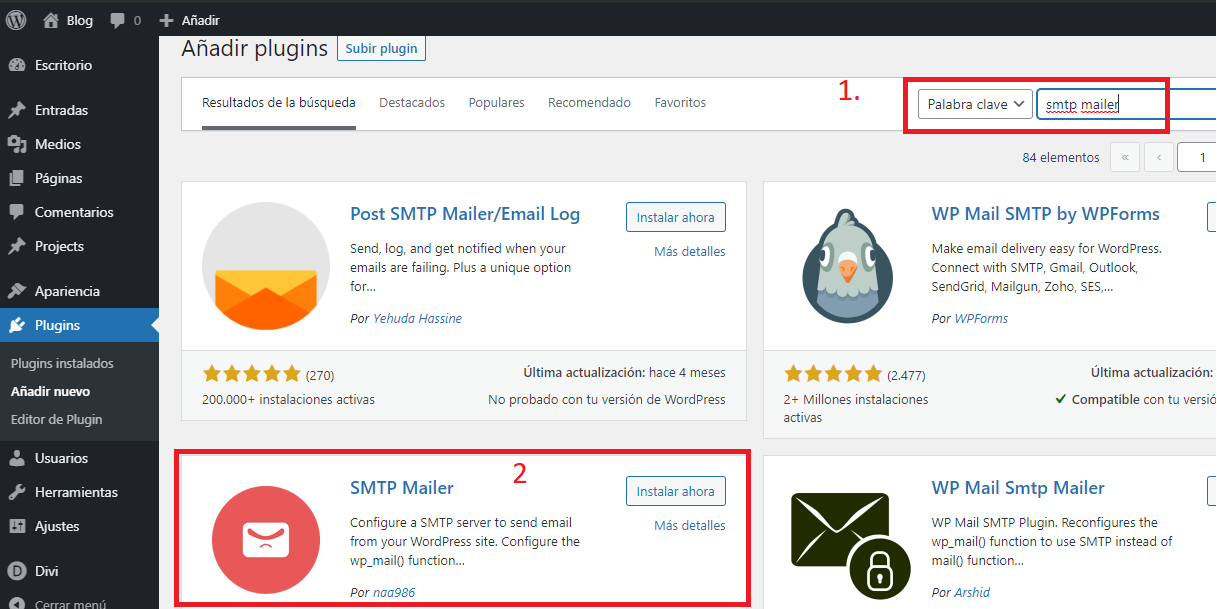Click the Usuarios person icon
The image size is (1217, 609).
[17, 458]
